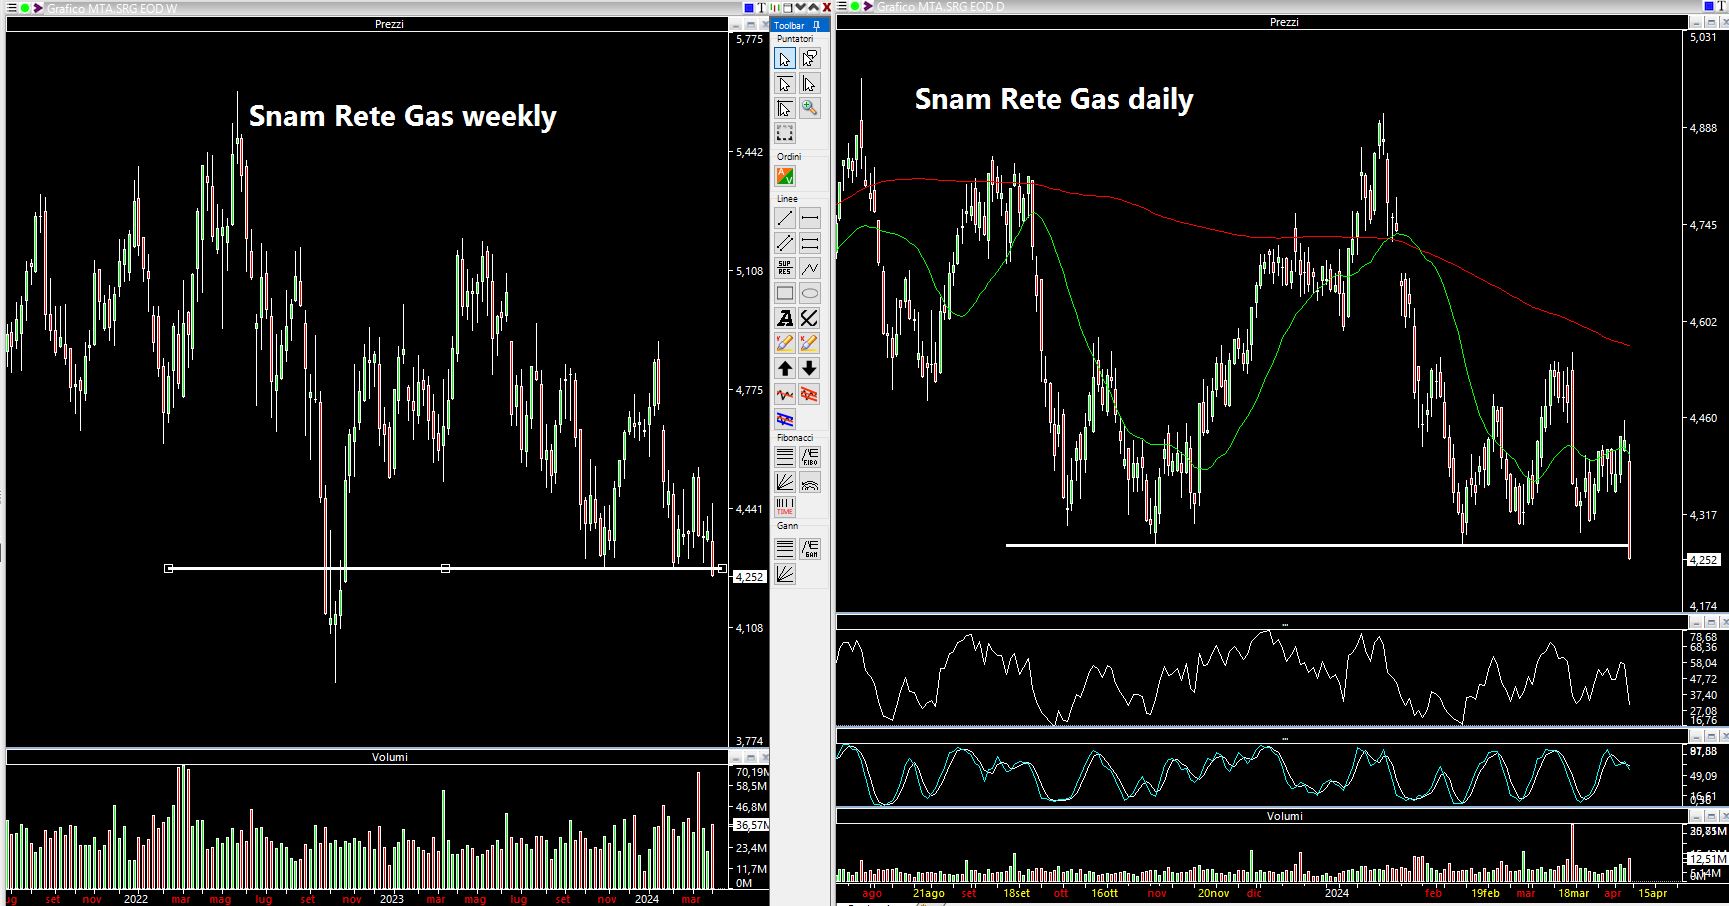Select the Gann horizontal lines tool
This screenshot has width=1729, height=906.
785,548
